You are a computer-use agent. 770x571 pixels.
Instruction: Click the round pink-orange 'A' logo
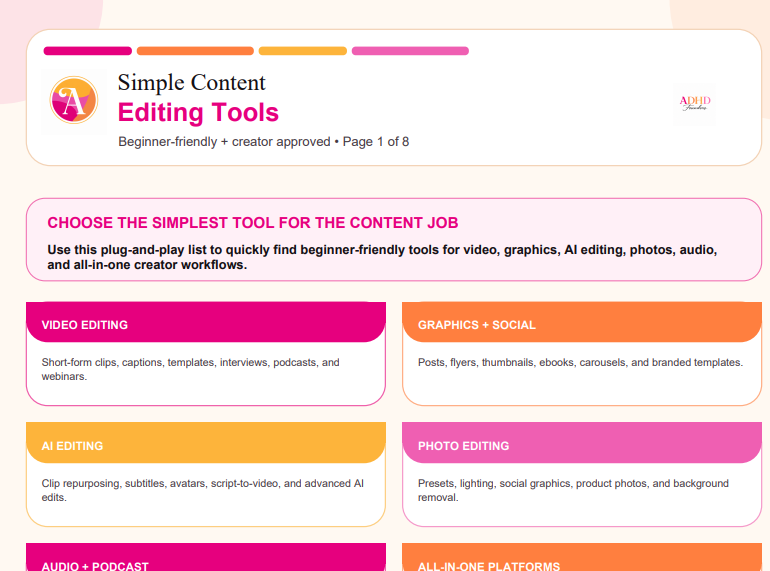(74, 100)
